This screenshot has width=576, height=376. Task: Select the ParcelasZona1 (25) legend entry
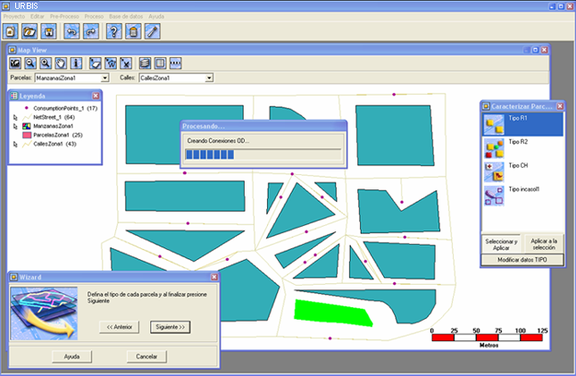[58, 135]
